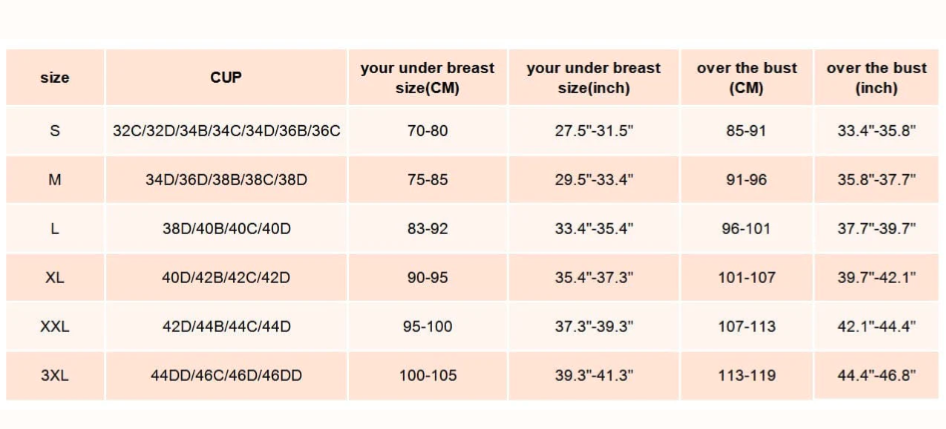This screenshot has height=429, width=946.
Task: Select the XL size row label
Action: click(x=55, y=278)
